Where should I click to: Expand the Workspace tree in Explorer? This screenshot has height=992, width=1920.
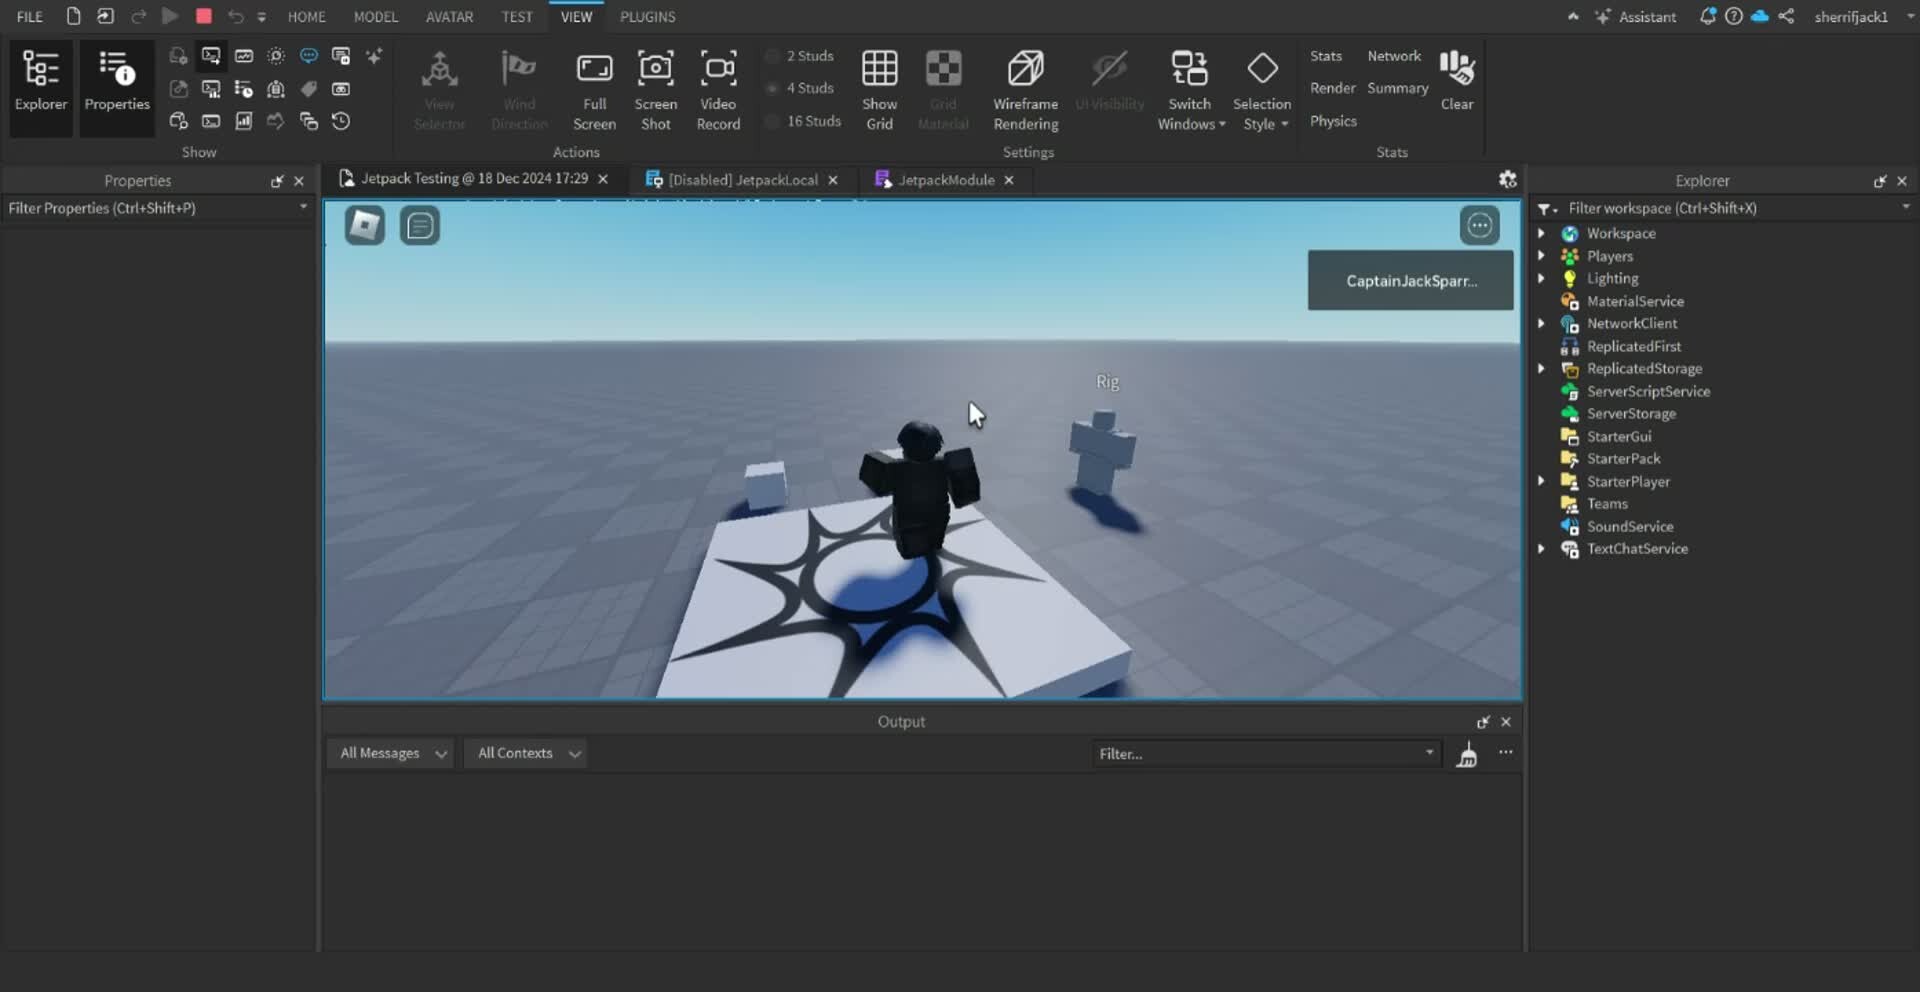click(1541, 233)
